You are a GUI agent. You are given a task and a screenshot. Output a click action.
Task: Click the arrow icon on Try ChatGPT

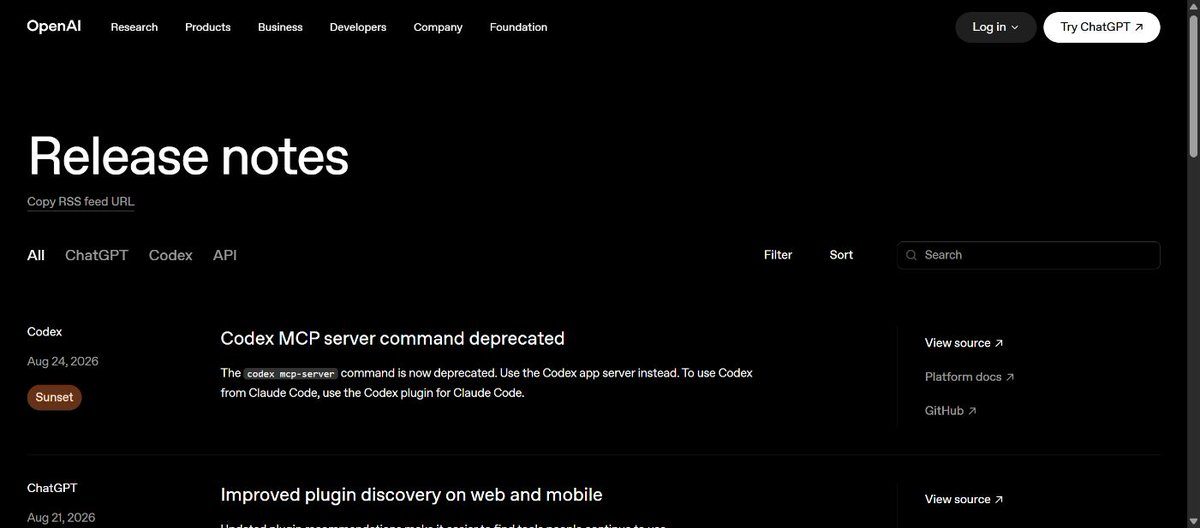[x=1139, y=28]
